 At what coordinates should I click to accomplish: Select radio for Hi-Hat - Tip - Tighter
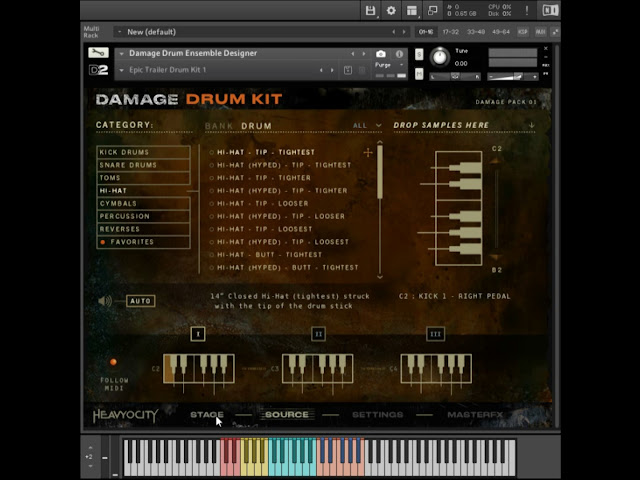pos(211,178)
